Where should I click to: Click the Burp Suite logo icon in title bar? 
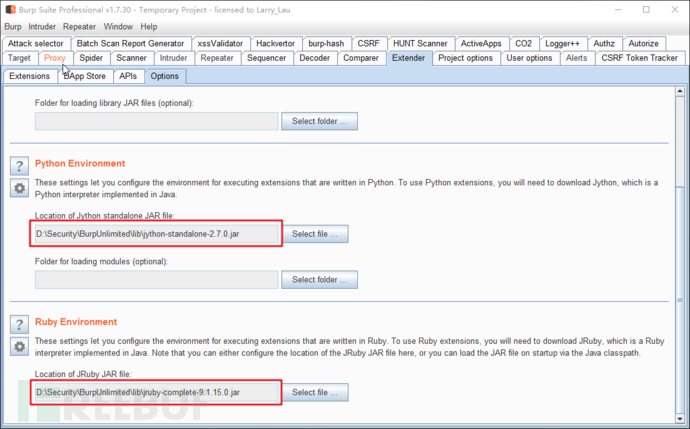coord(10,9)
